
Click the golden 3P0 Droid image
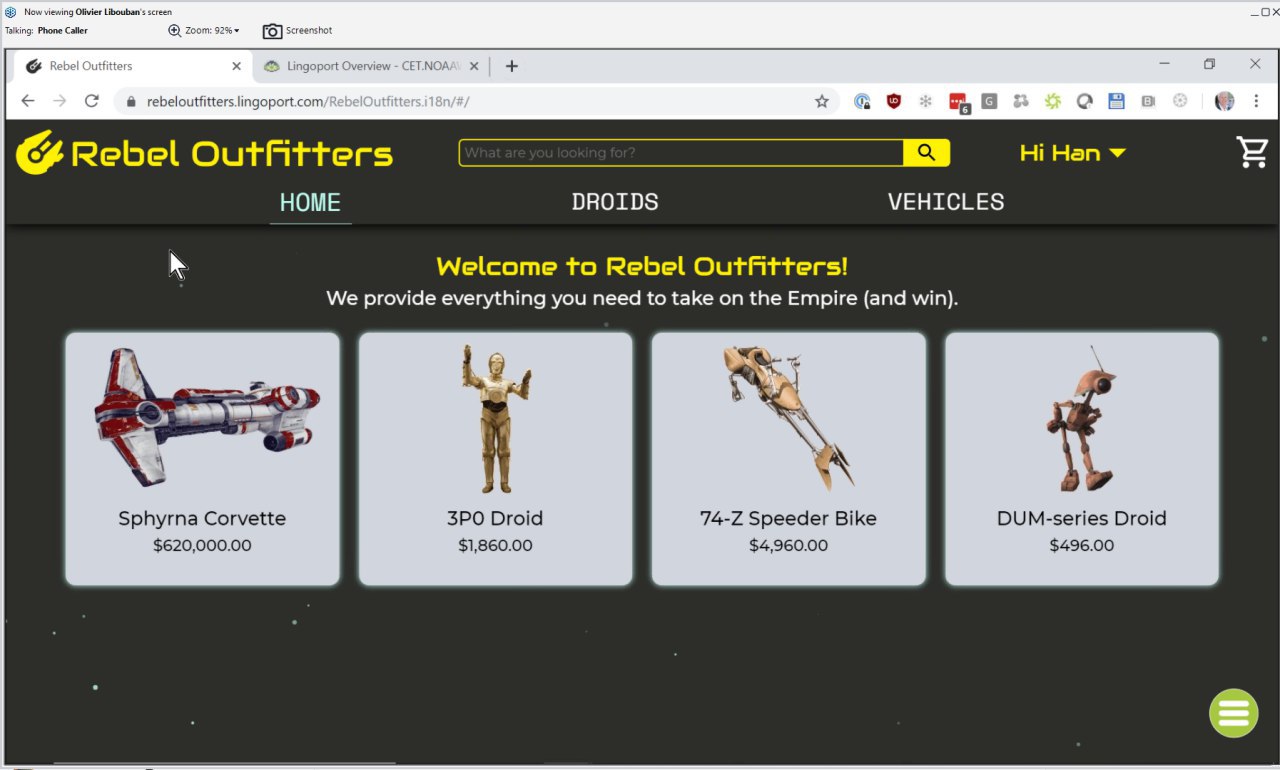pos(495,419)
